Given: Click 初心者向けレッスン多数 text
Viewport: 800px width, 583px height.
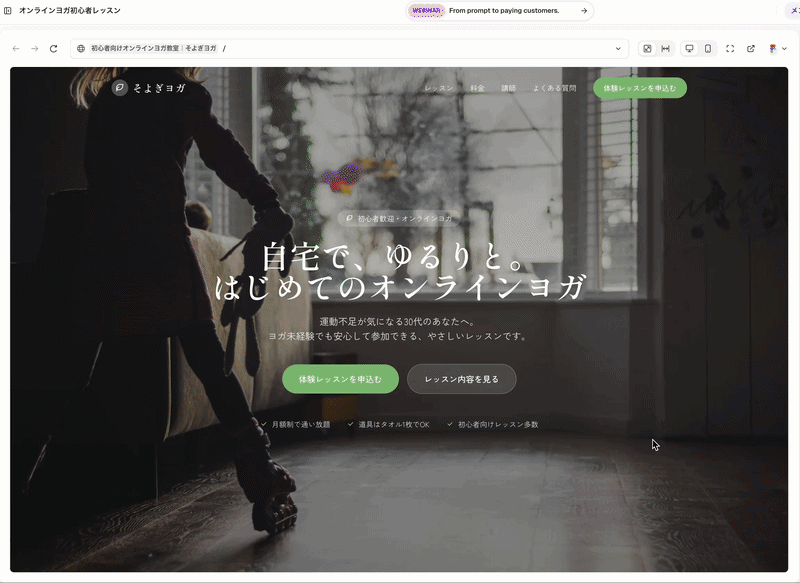Looking at the screenshot, I should [498, 424].
